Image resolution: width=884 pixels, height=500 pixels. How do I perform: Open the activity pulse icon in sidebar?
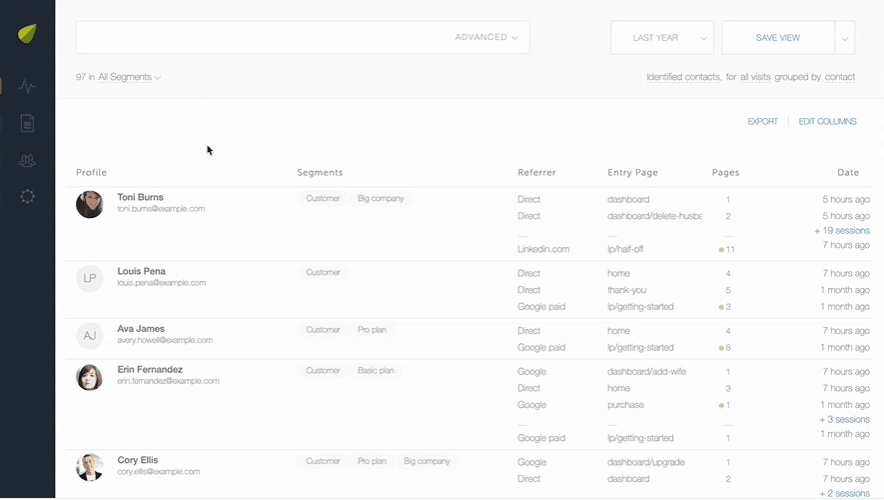coord(27,87)
